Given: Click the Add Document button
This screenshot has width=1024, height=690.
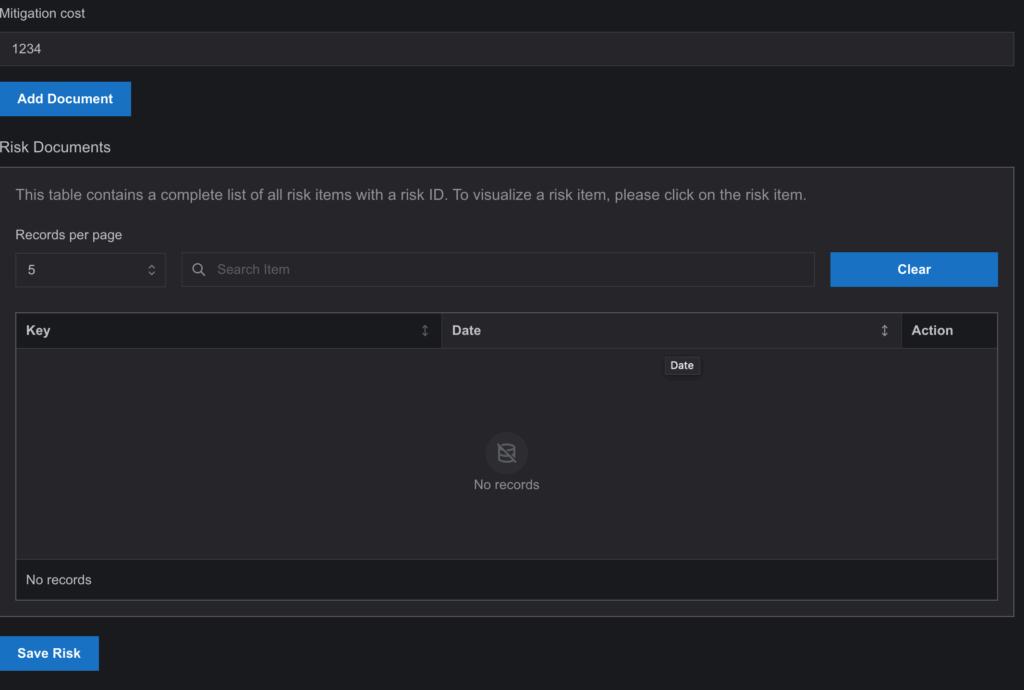Looking at the screenshot, I should (x=65, y=99).
